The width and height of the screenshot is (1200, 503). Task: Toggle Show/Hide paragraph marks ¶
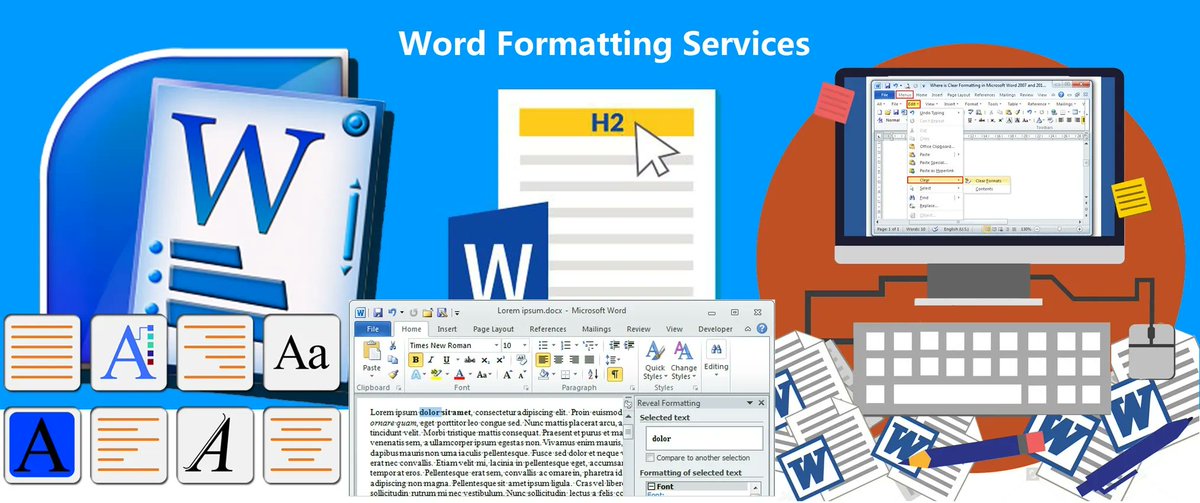point(615,375)
